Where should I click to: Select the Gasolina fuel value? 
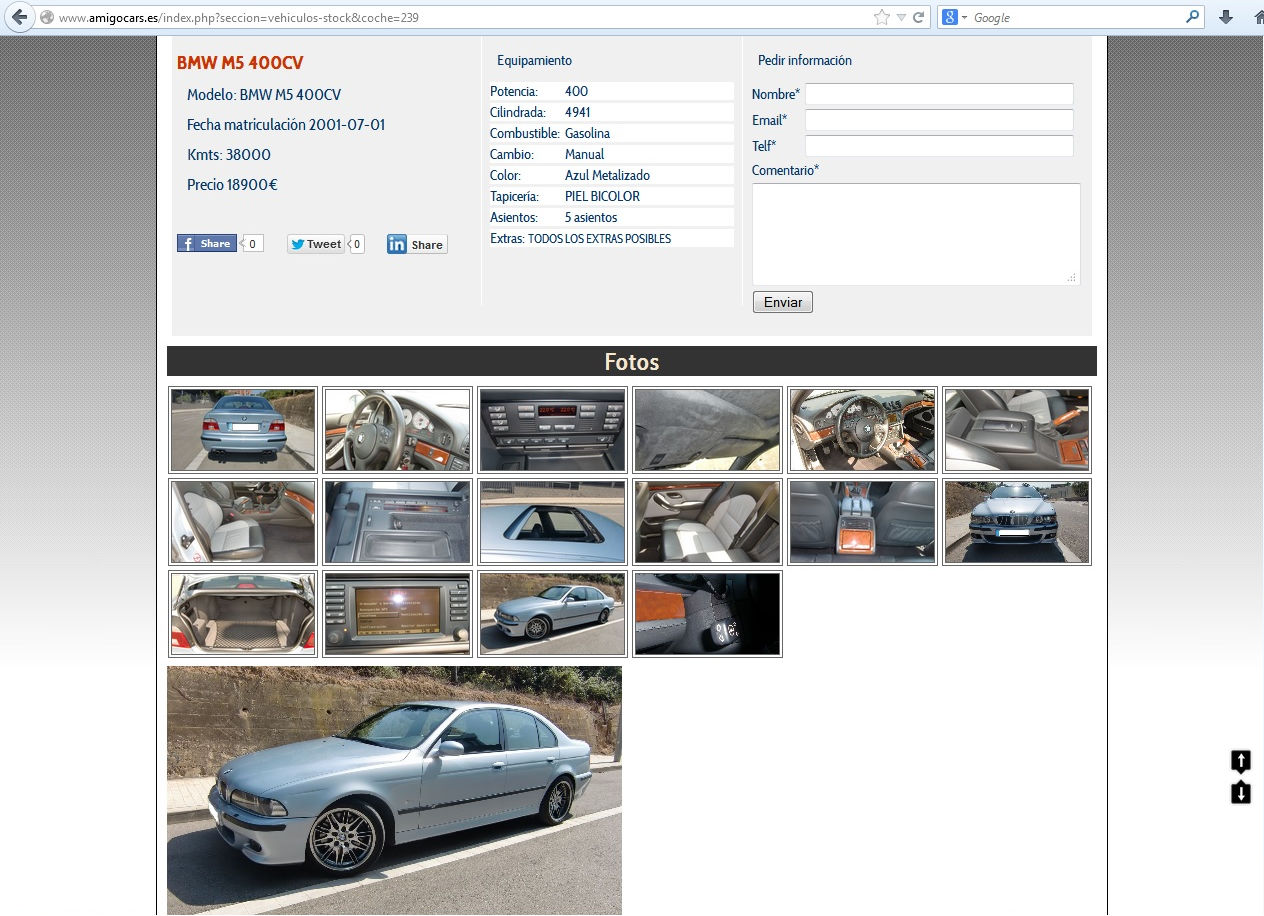click(587, 133)
